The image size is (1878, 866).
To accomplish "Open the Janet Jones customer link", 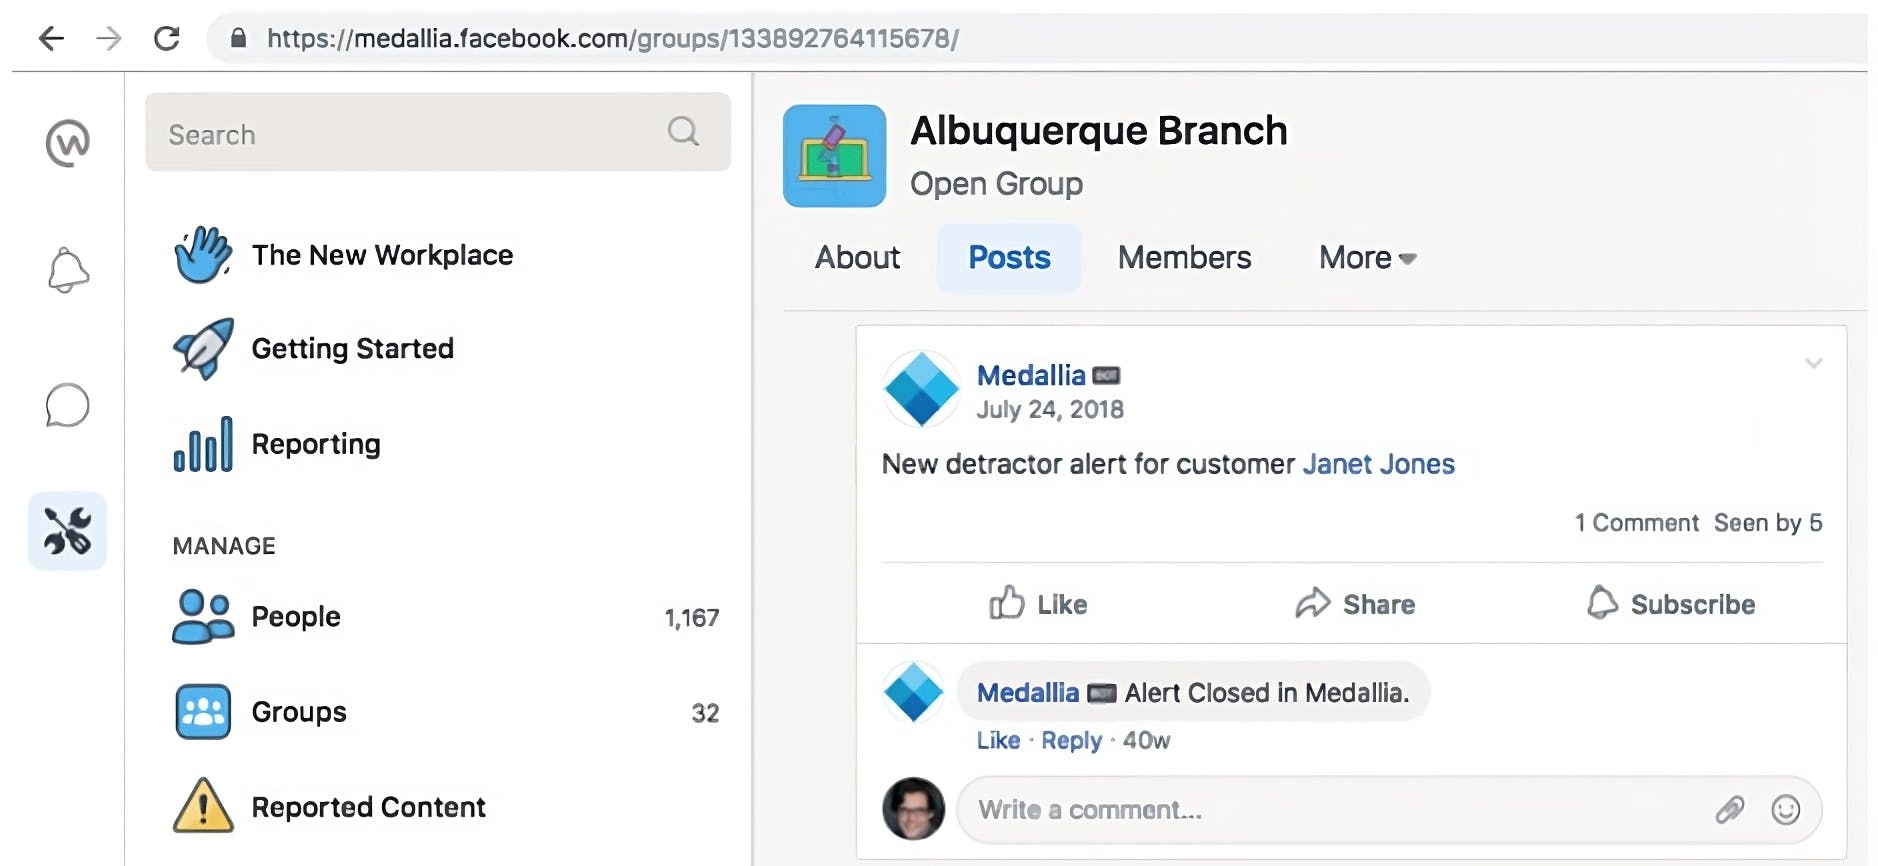I will tap(1378, 464).
